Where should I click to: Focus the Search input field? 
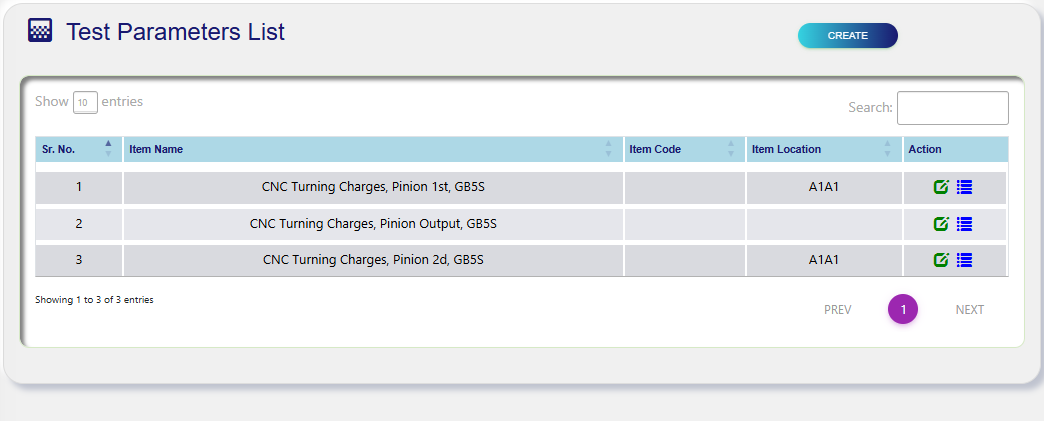click(952, 108)
